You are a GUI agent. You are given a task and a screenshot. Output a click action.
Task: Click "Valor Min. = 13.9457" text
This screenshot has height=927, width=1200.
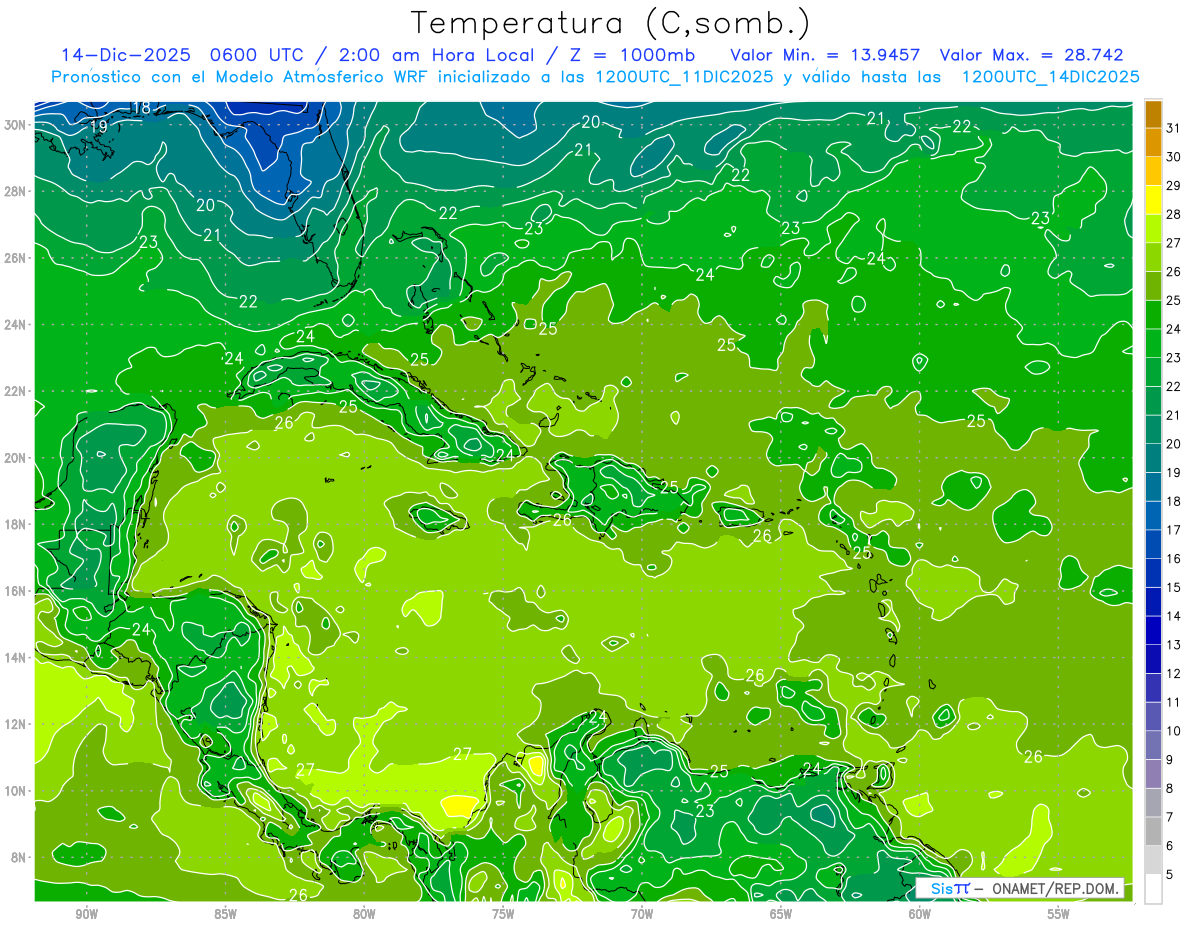pos(825,55)
